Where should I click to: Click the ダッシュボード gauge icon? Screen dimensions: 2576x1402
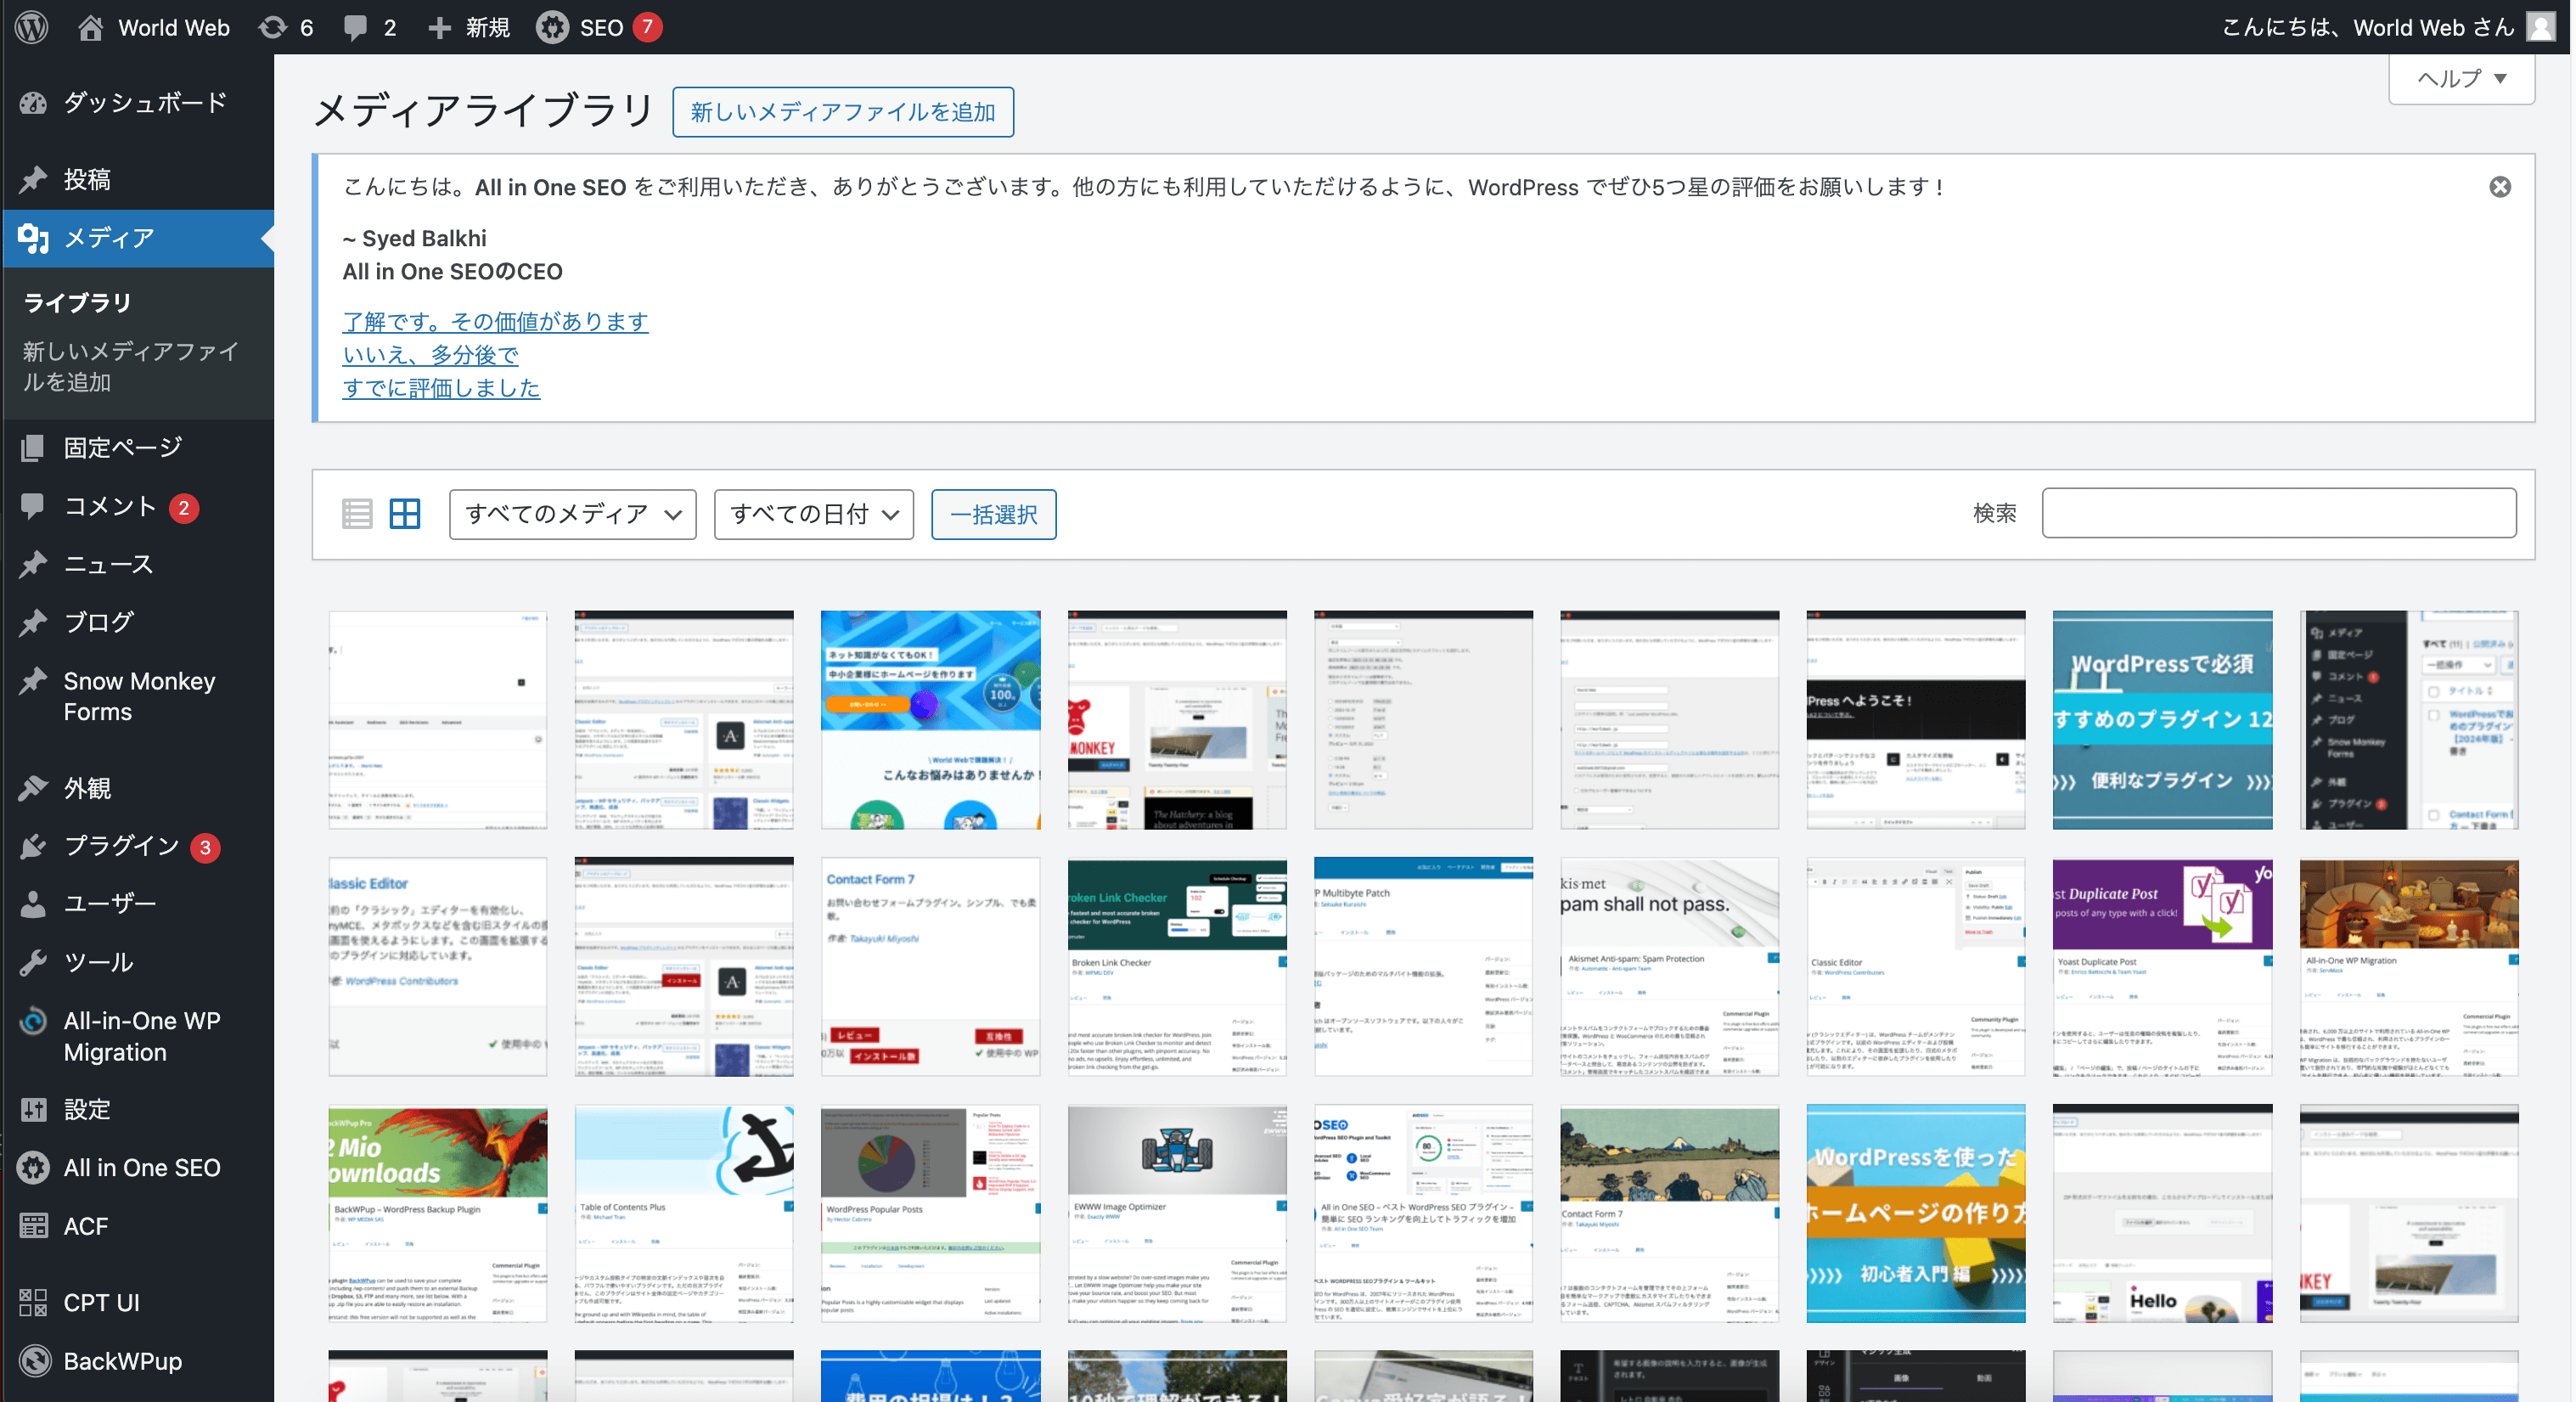pos(33,103)
